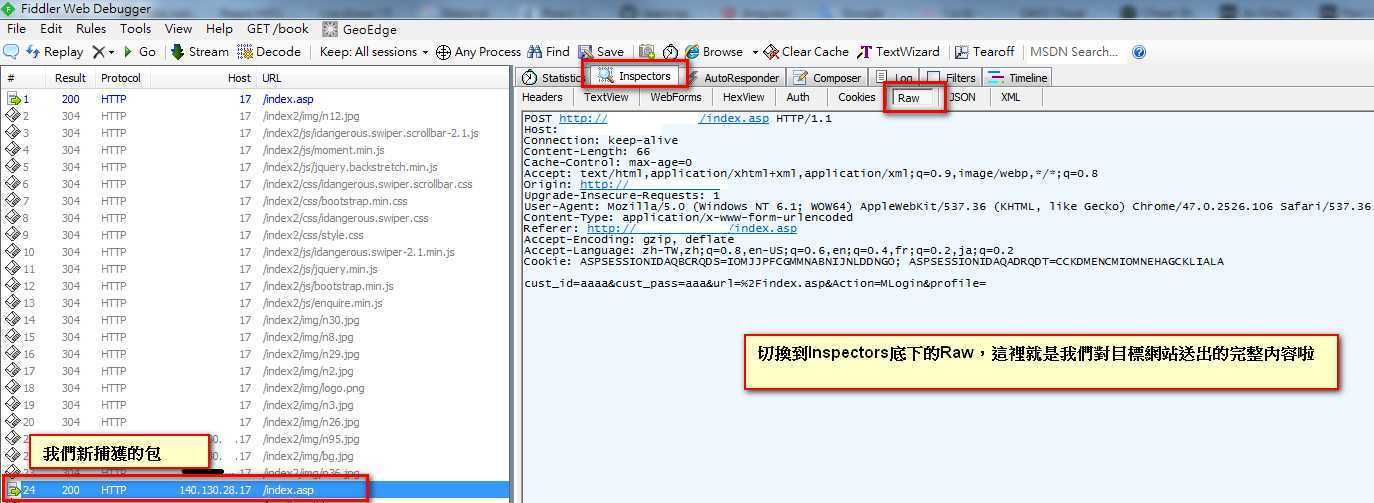The height and width of the screenshot is (503, 1374).
Task: Select the TextView inspector tab
Action: [x=606, y=97]
